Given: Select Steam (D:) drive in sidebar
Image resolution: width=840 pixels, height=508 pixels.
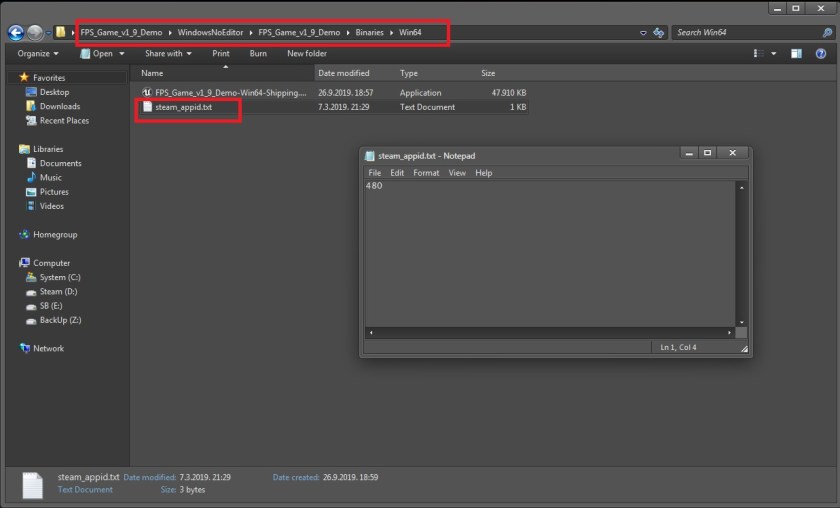Looking at the screenshot, I should [58, 292].
